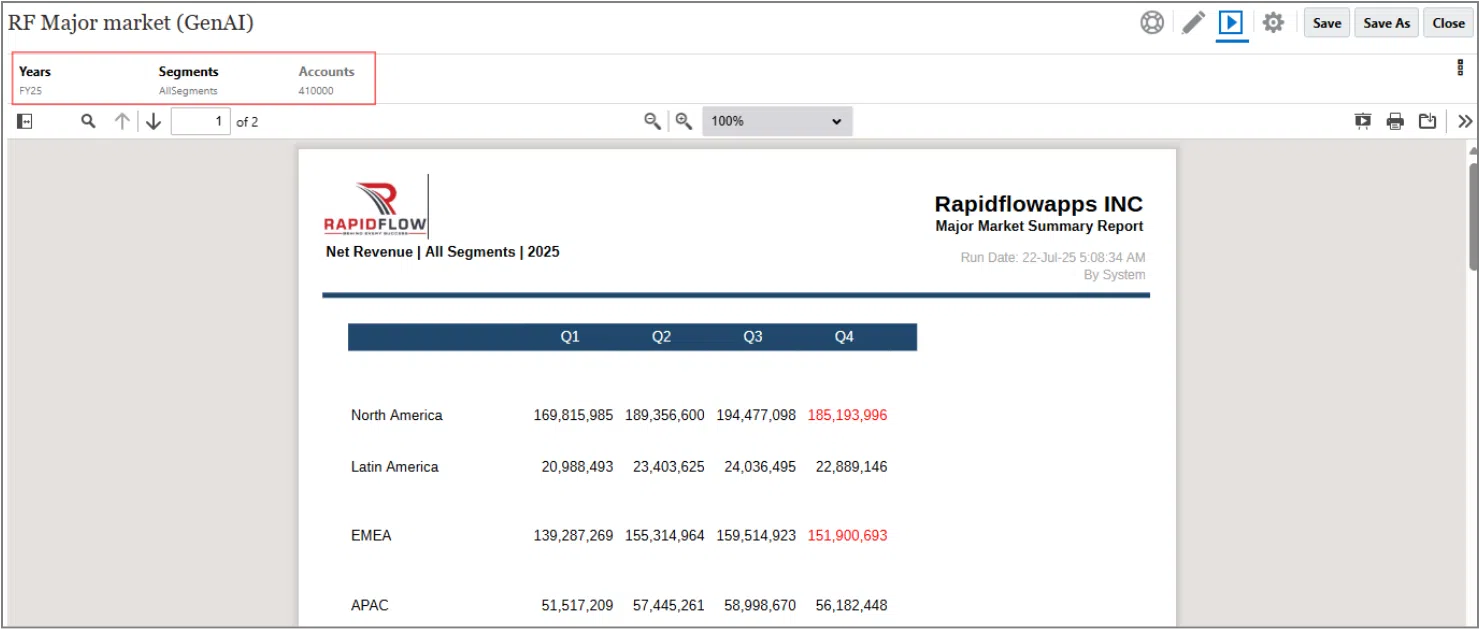Zoom in on the report
Screen dimensions: 1479x630
click(x=684, y=121)
